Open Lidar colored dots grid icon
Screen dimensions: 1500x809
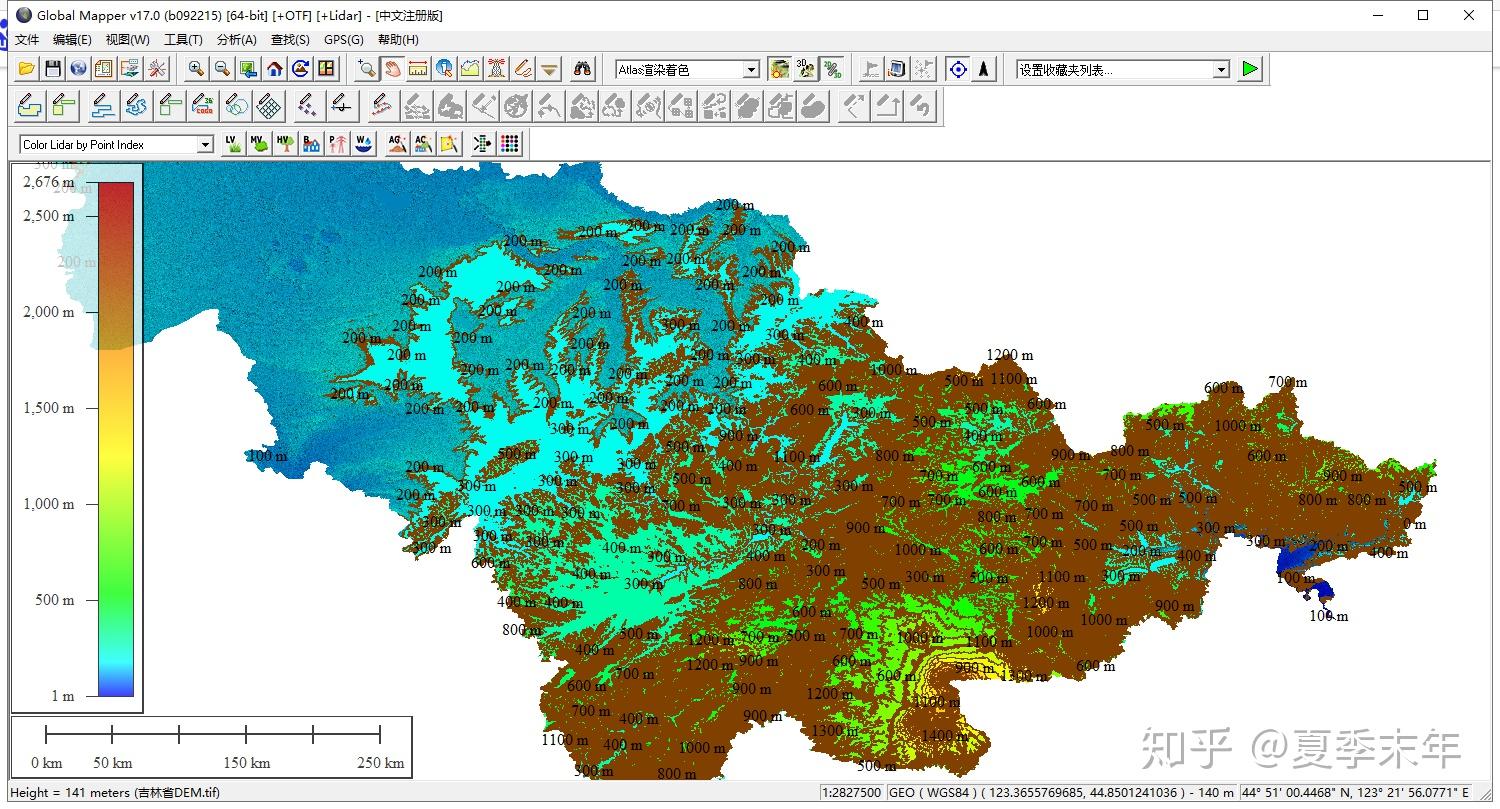pos(510,144)
